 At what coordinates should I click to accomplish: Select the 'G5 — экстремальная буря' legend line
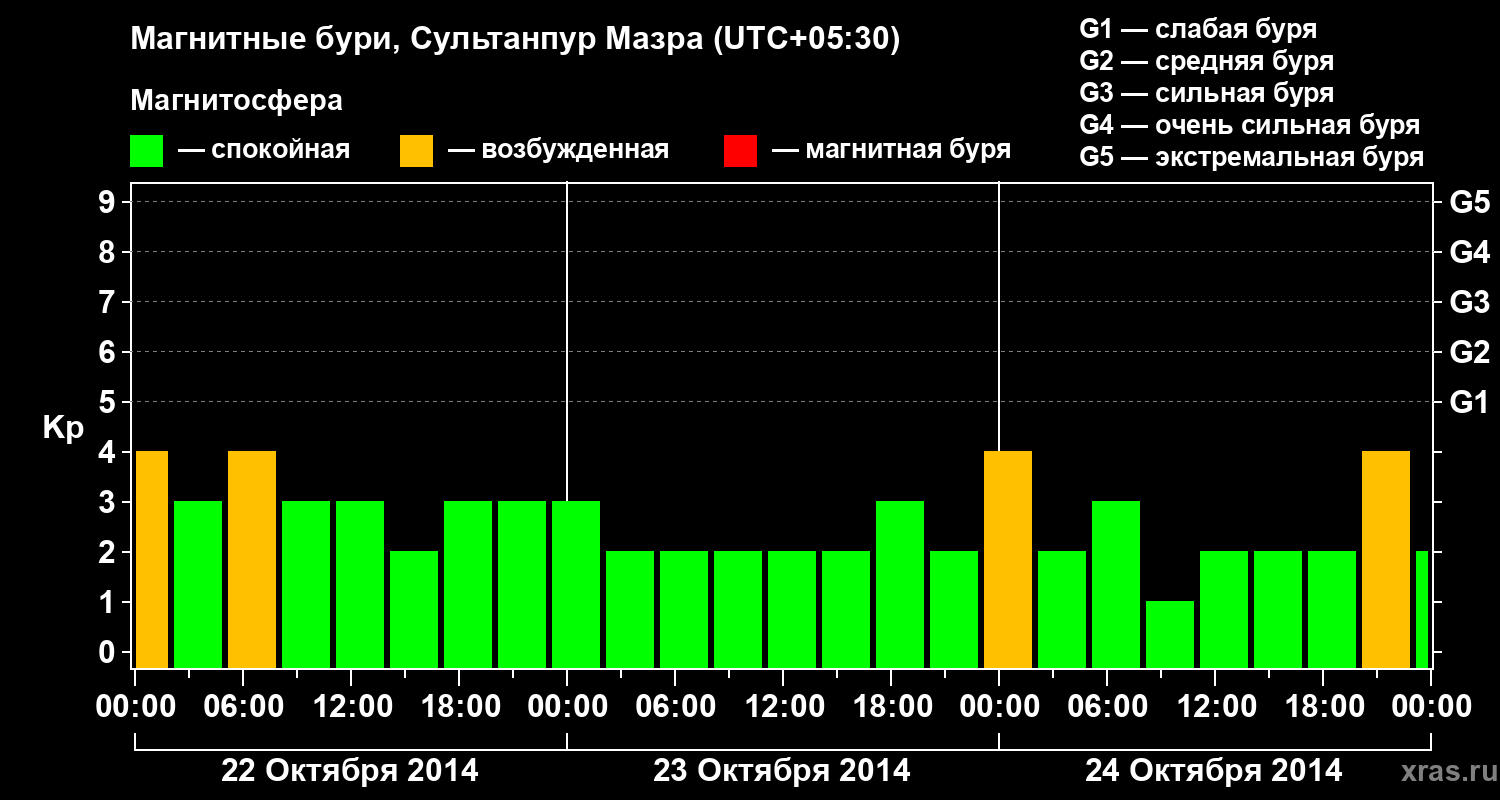[x=1252, y=158]
